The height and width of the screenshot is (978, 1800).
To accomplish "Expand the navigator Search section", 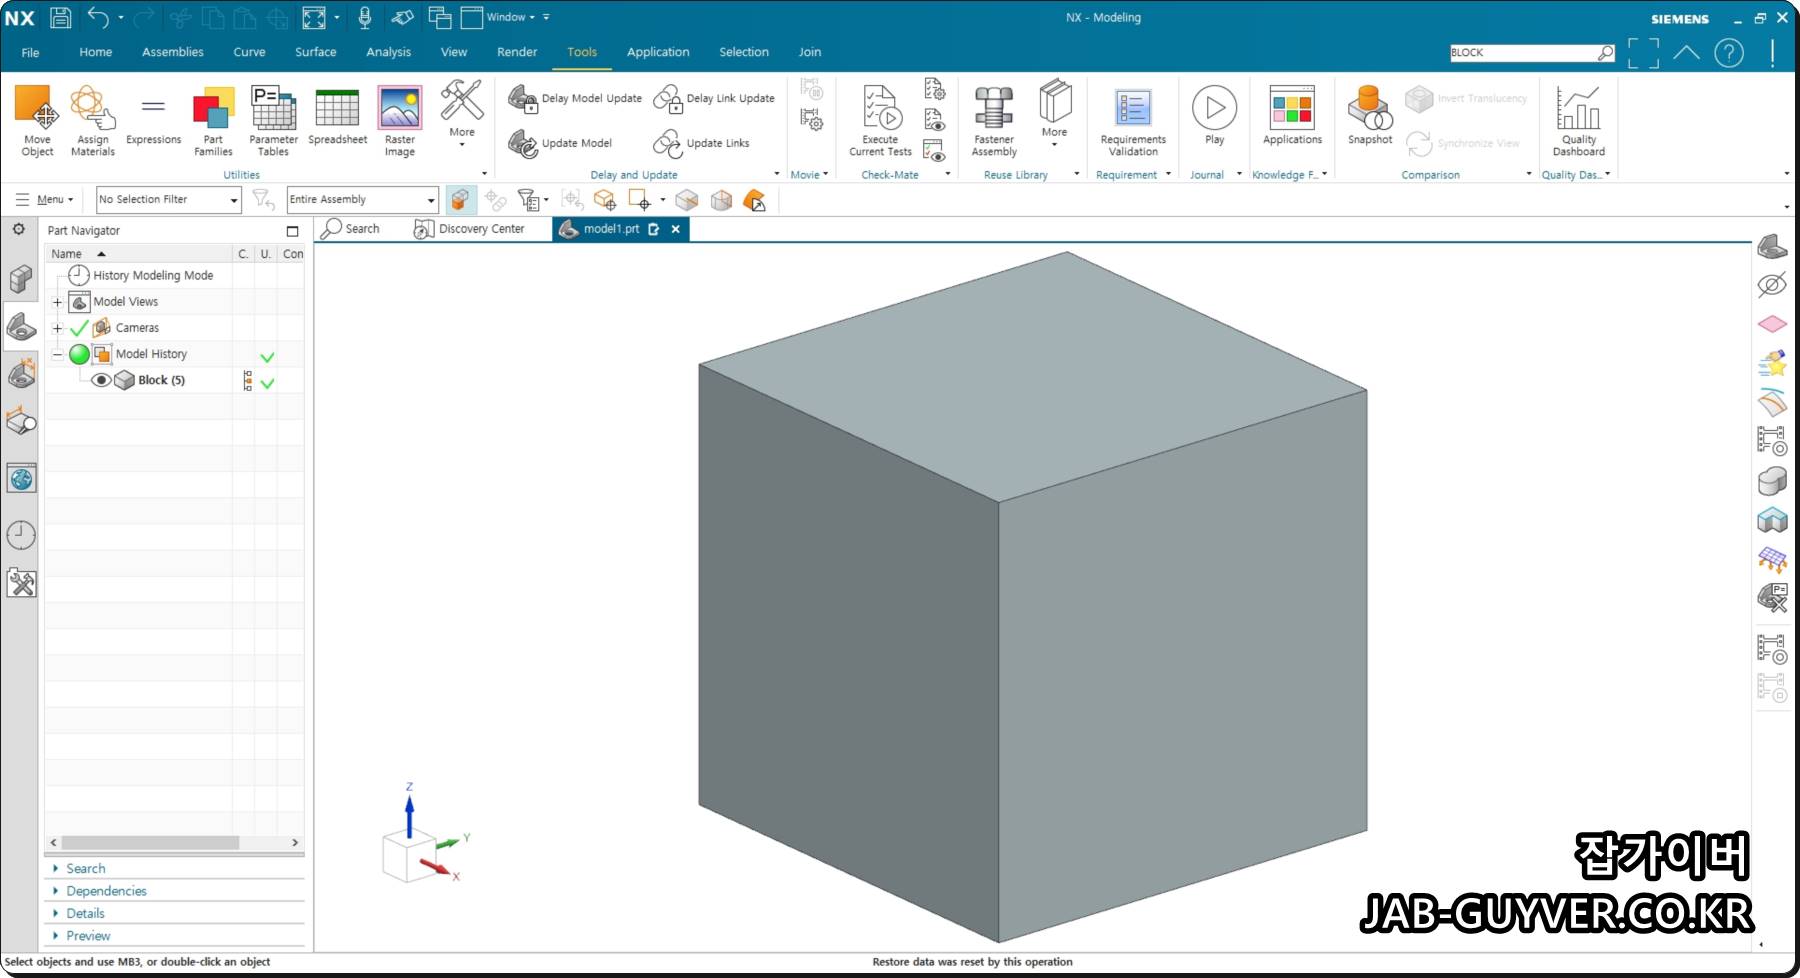I will pyautogui.click(x=85, y=869).
